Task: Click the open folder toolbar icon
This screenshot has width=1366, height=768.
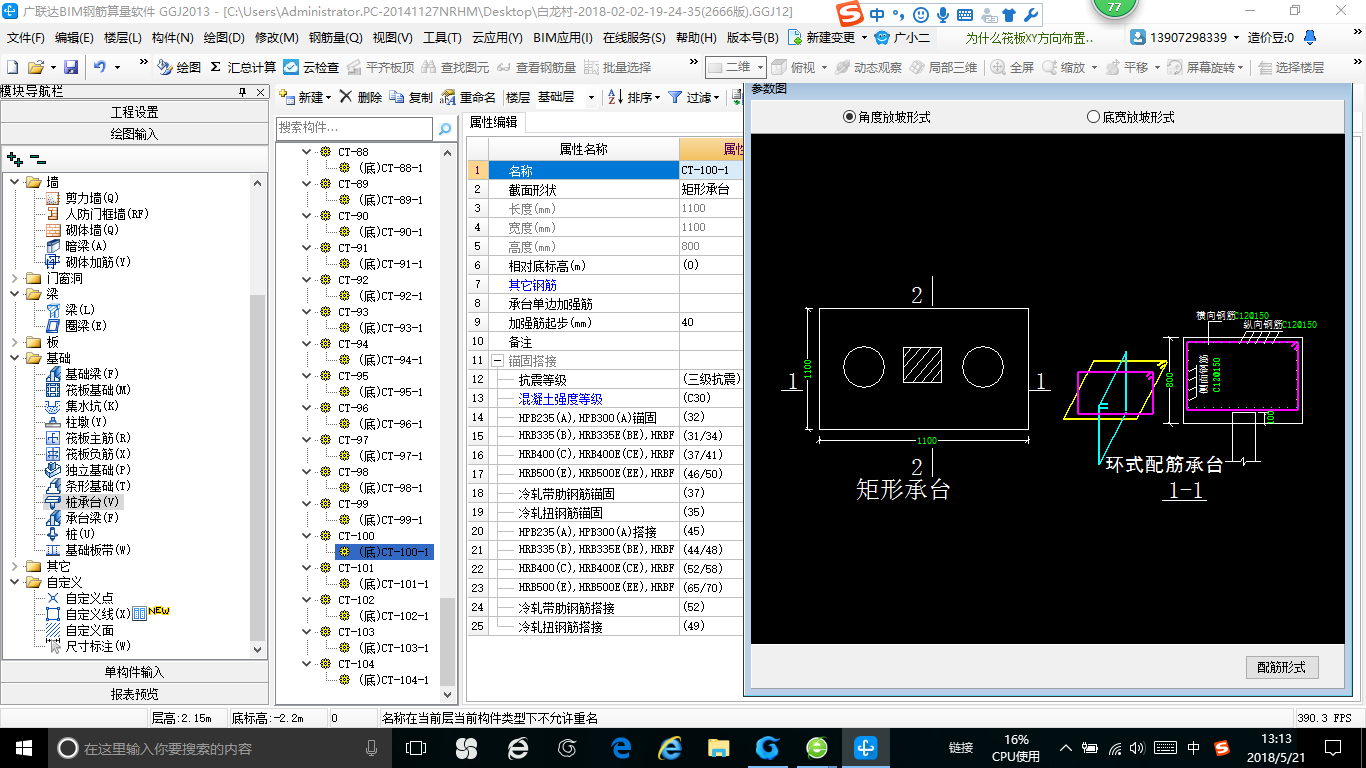Action: click(x=35, y=67)
